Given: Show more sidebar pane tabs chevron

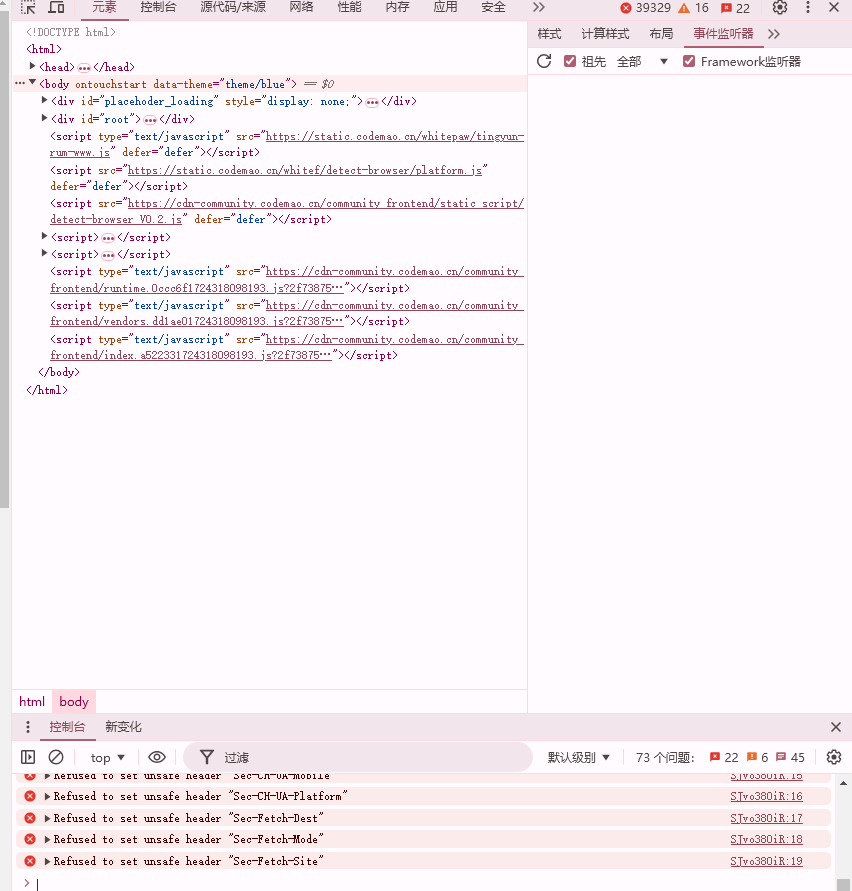Looking at the screenshot, I should tap(774, 34).
